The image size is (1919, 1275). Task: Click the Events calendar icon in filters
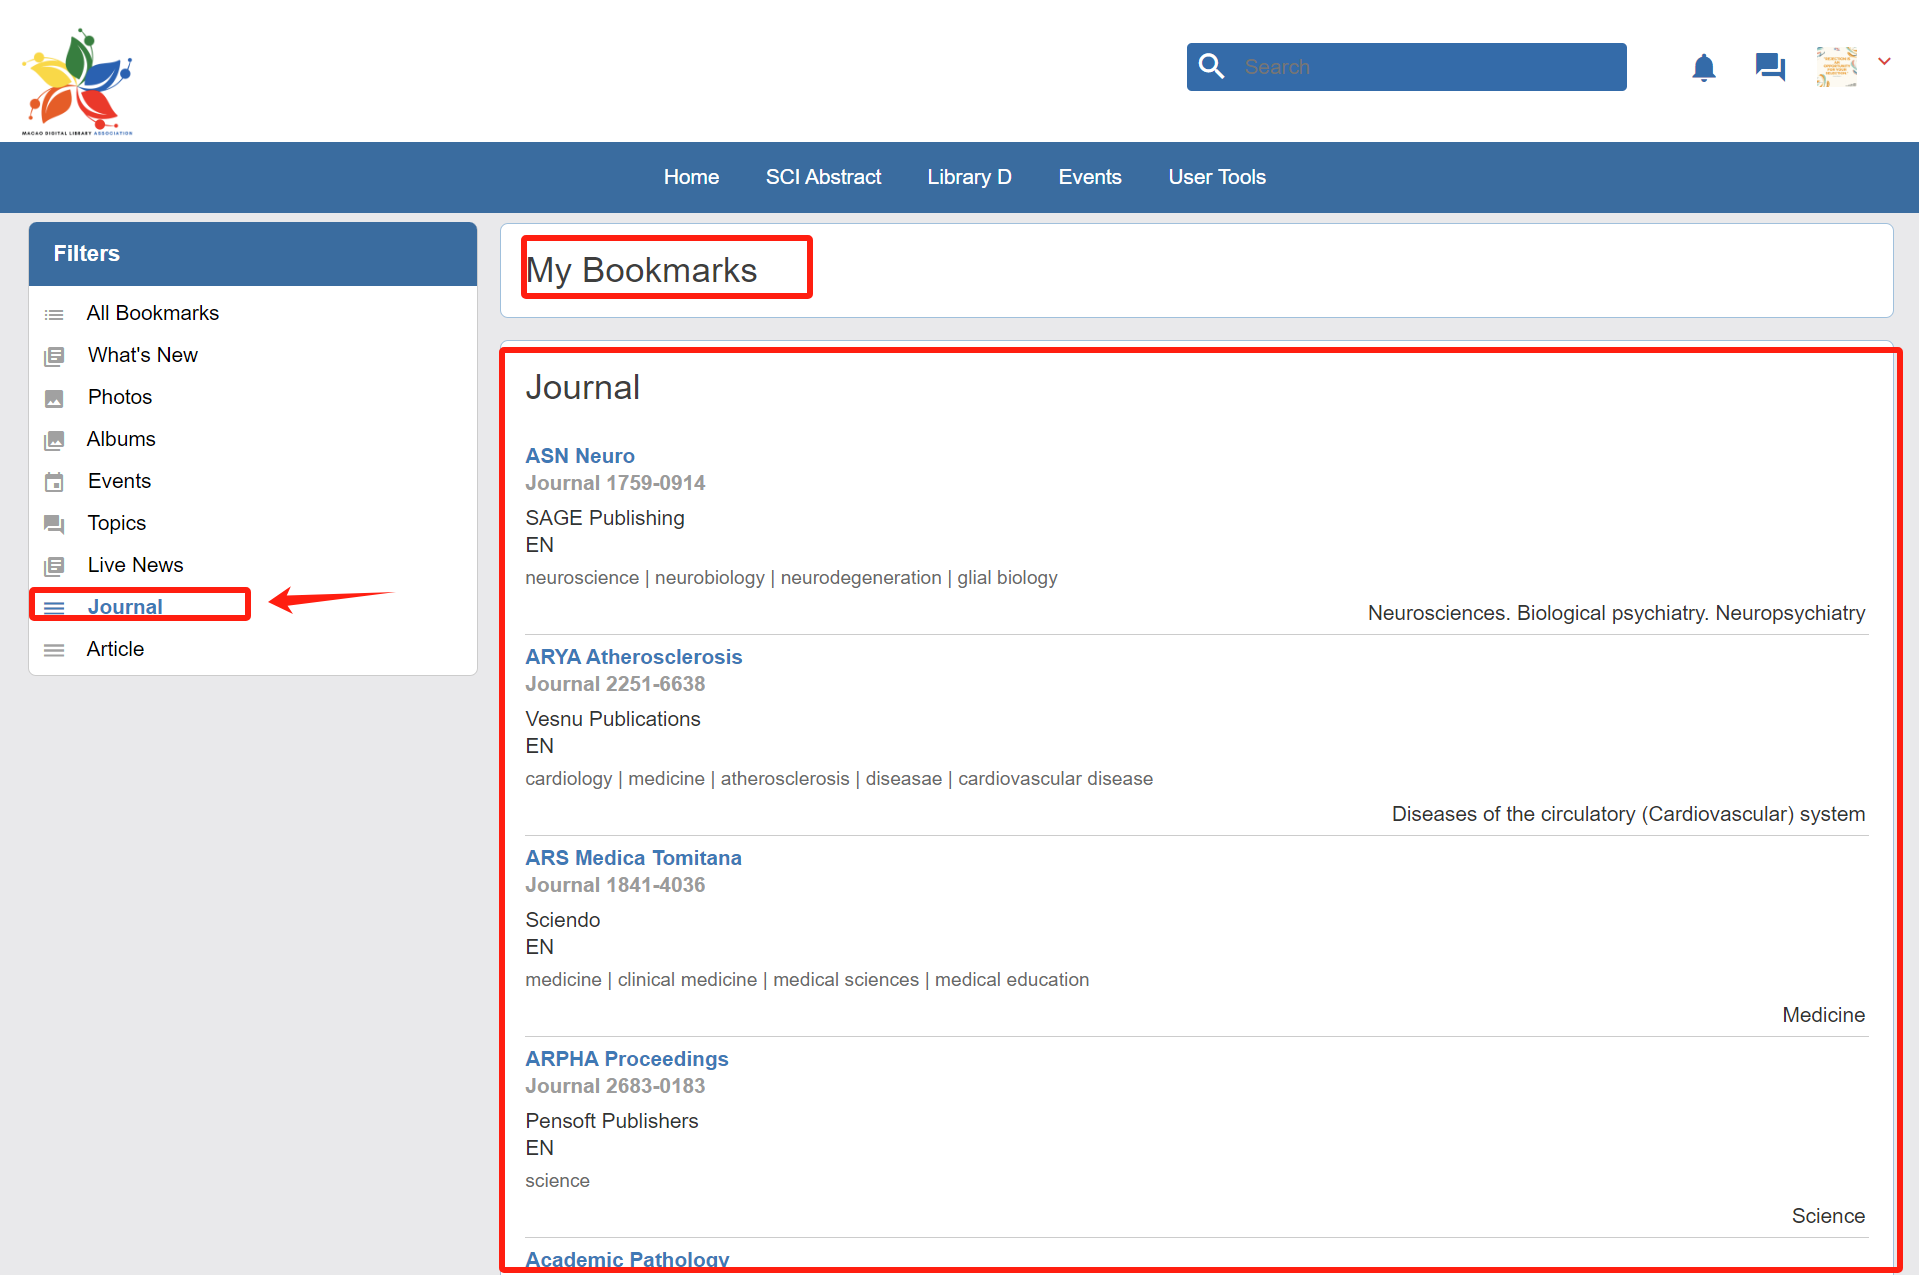tap(54, 482)
